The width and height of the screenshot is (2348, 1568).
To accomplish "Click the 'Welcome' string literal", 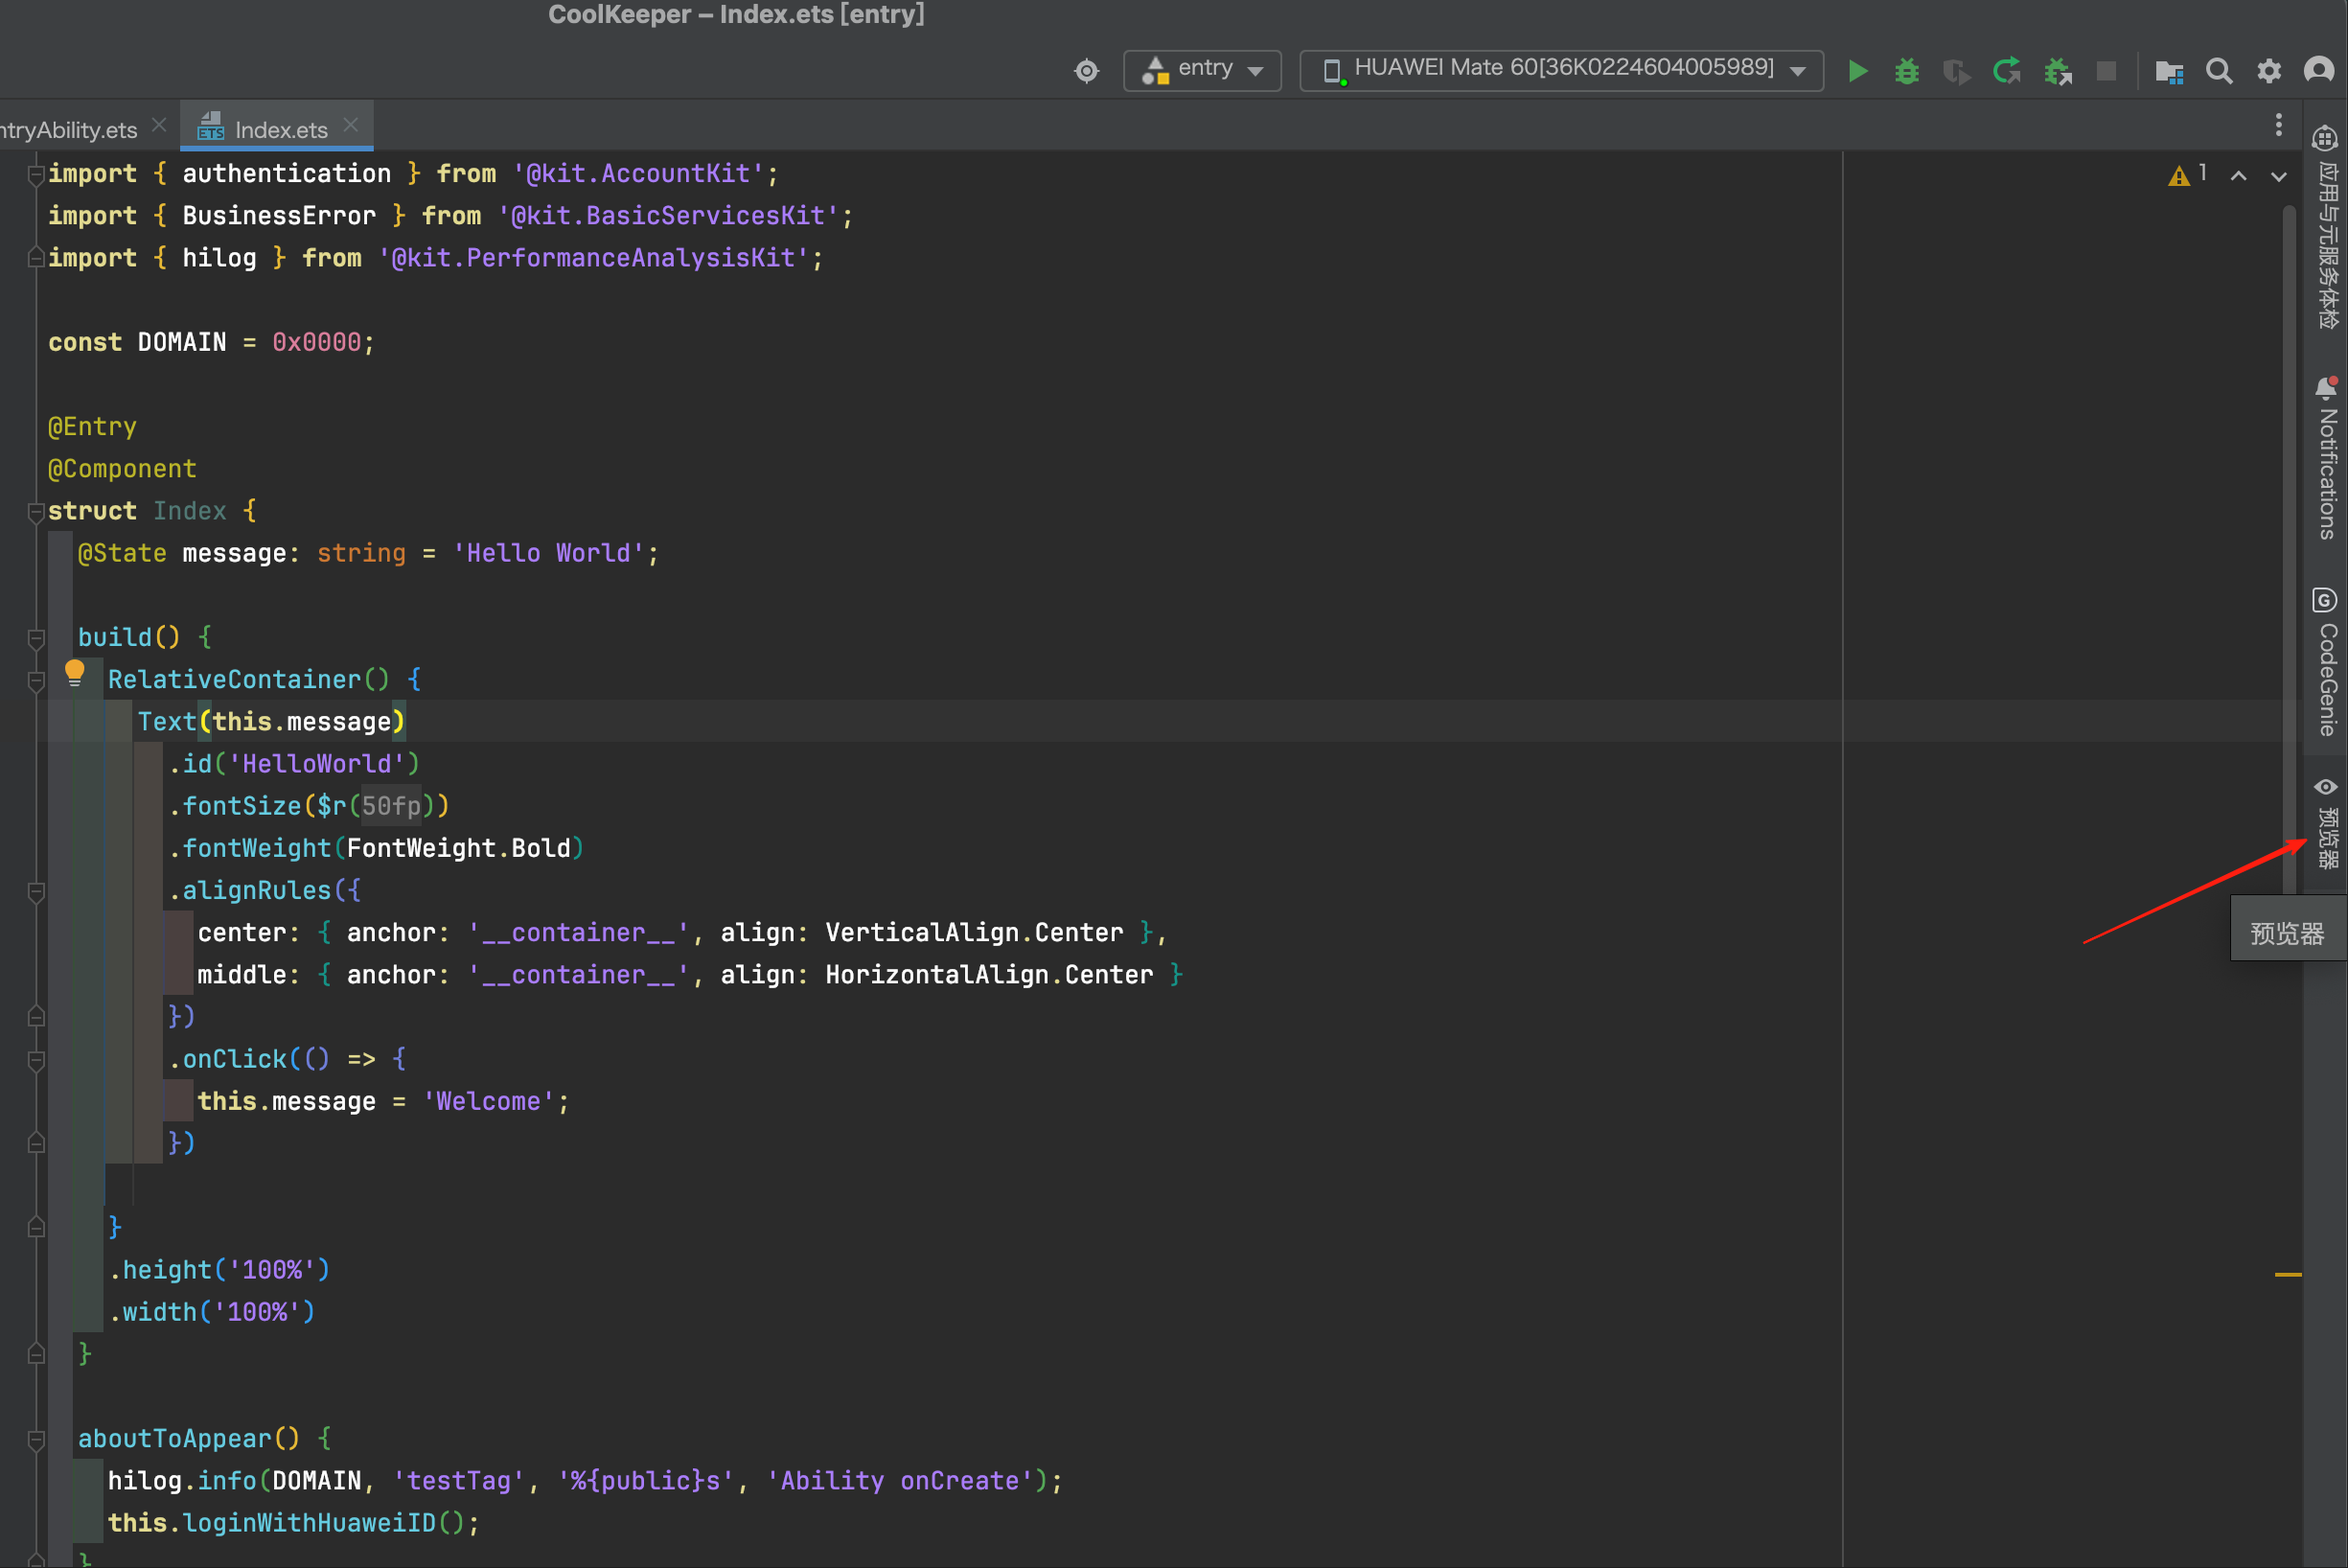I will 489,1102.
